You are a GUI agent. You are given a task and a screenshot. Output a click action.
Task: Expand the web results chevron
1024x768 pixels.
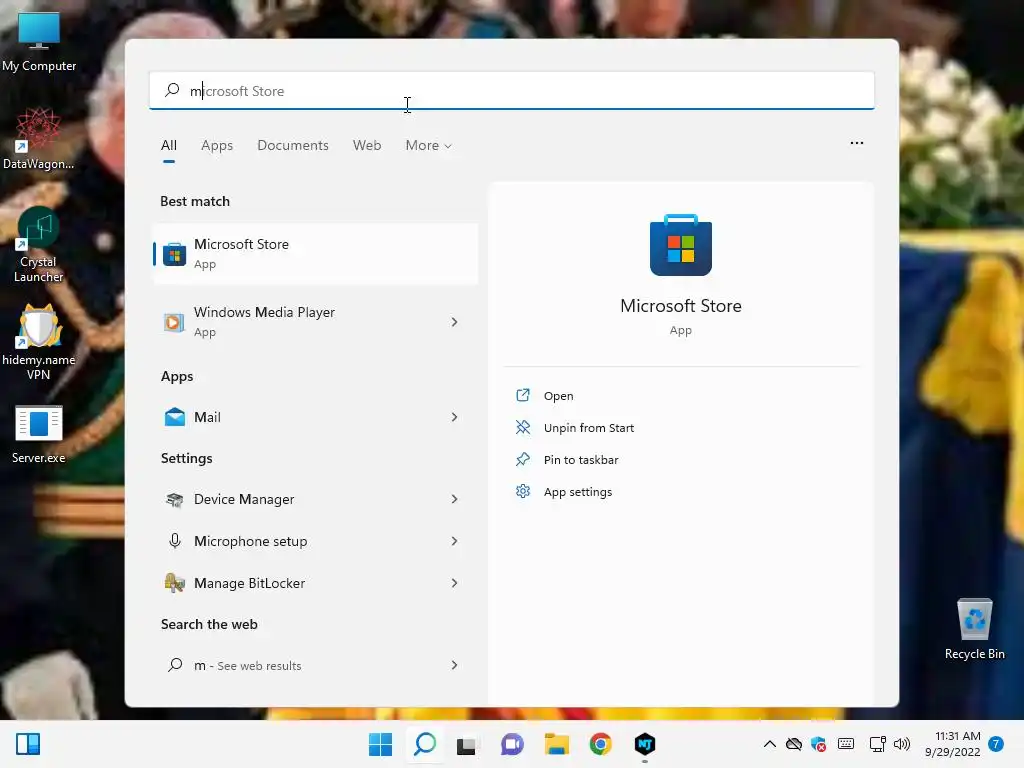coord(455,665)
